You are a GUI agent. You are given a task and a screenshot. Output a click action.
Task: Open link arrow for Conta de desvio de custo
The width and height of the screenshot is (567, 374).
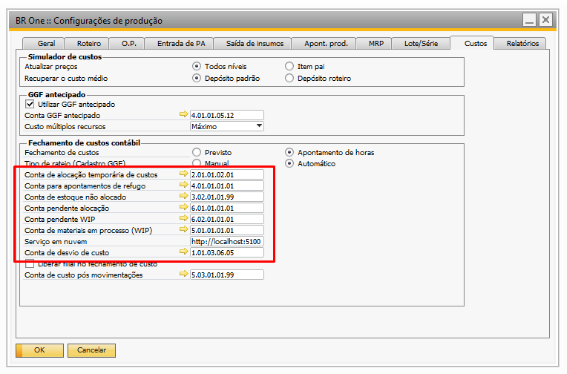(x=184, y=252)
